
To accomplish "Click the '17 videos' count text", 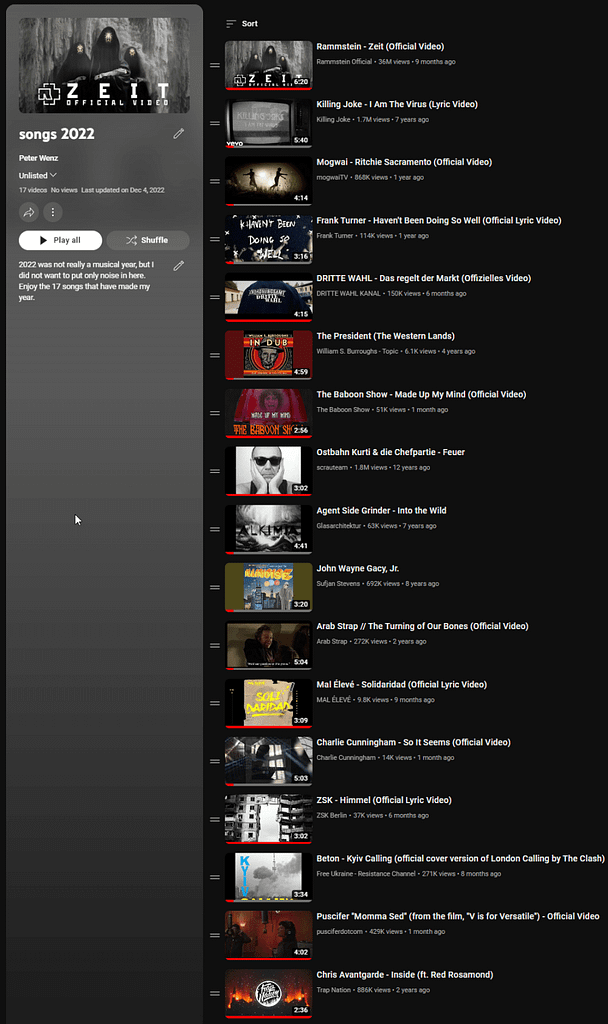I will [33, 190].
